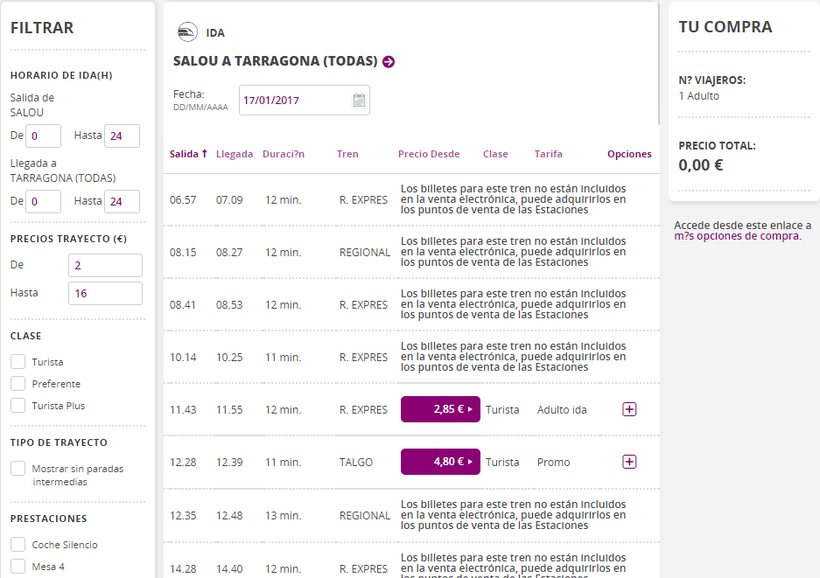The height and width of the screenshot is (578, 820).
Task: Tick the Preferente class checkbox
Action: 18,384
